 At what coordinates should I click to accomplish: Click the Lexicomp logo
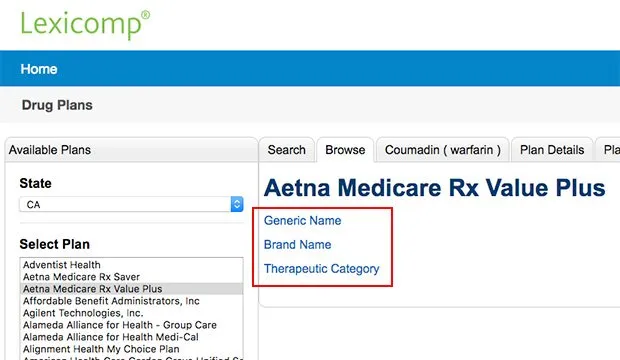[x=85, y=25]
